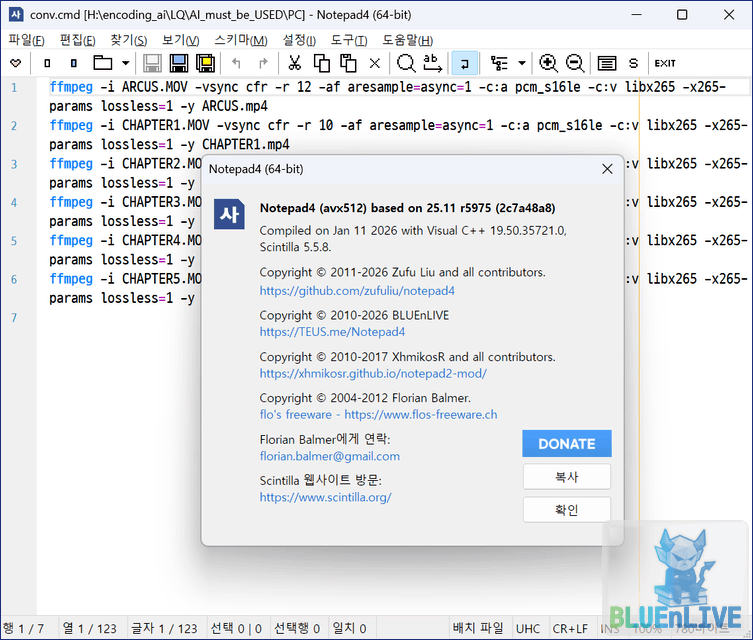
Task: Click the EXIT toolbar icon
Action: pos(665,63)
